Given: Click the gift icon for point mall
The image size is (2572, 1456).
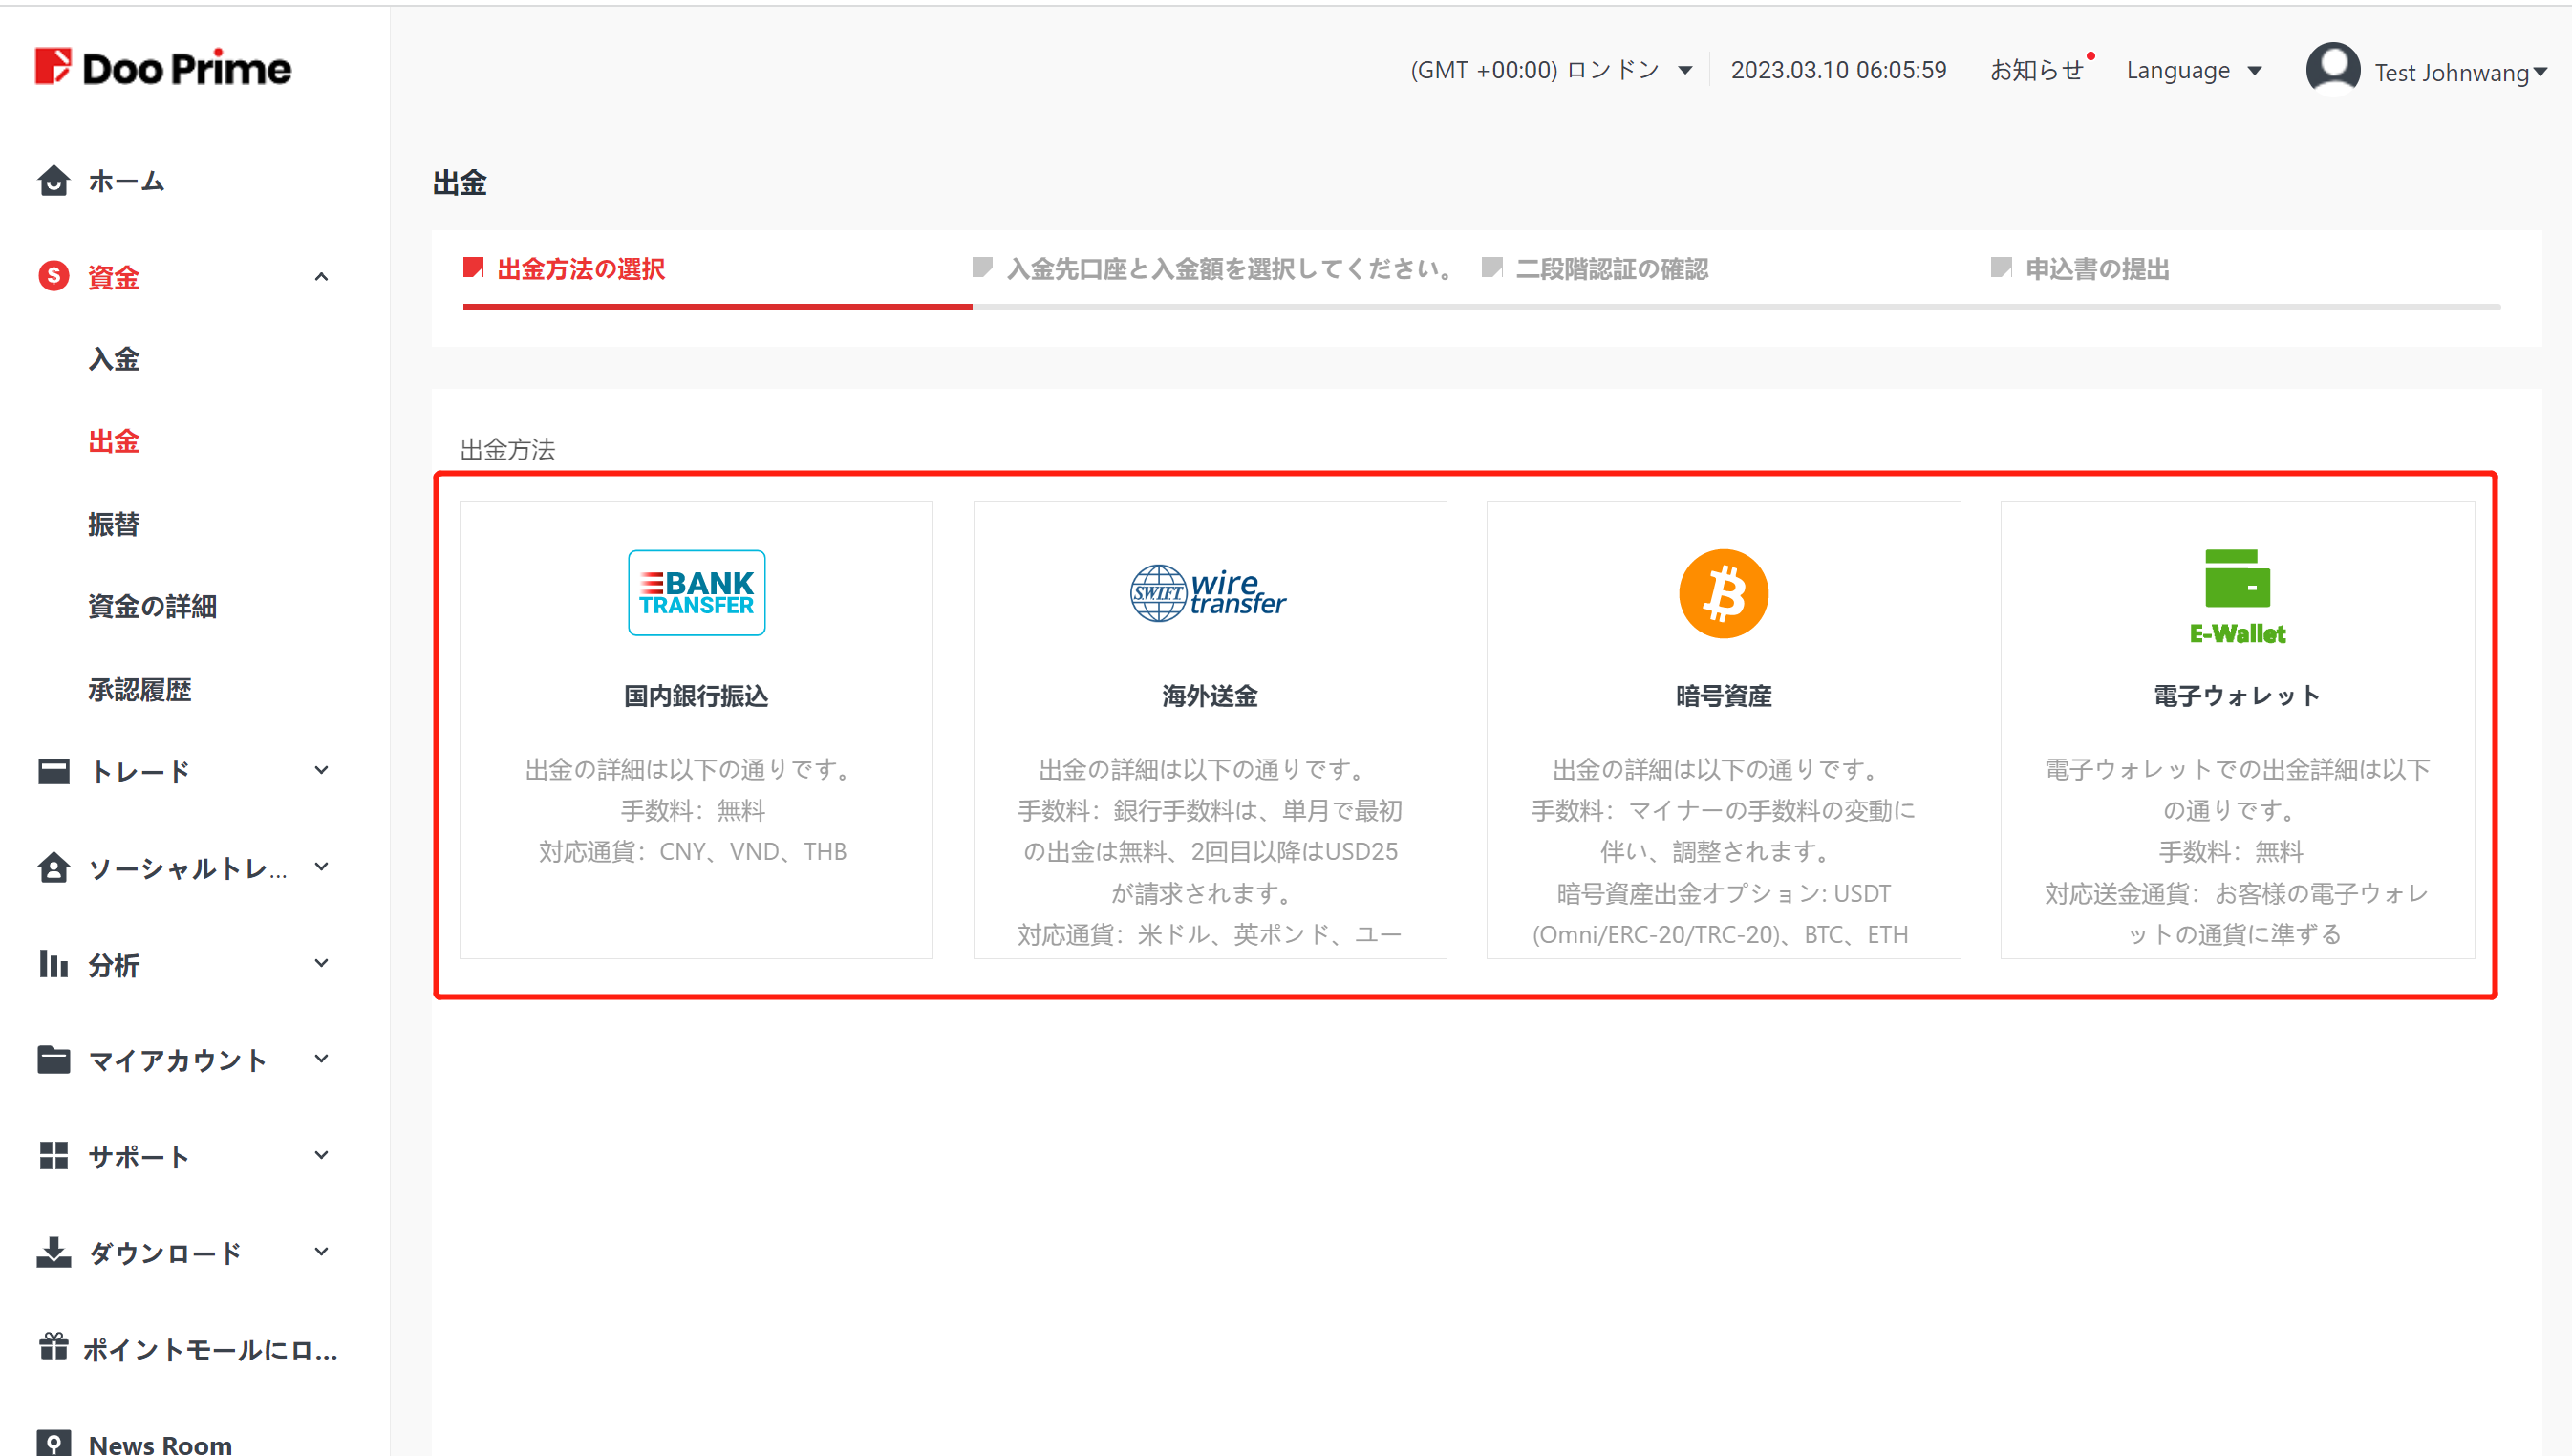Looking at the screenshot, I should [x=53, y=1347].
